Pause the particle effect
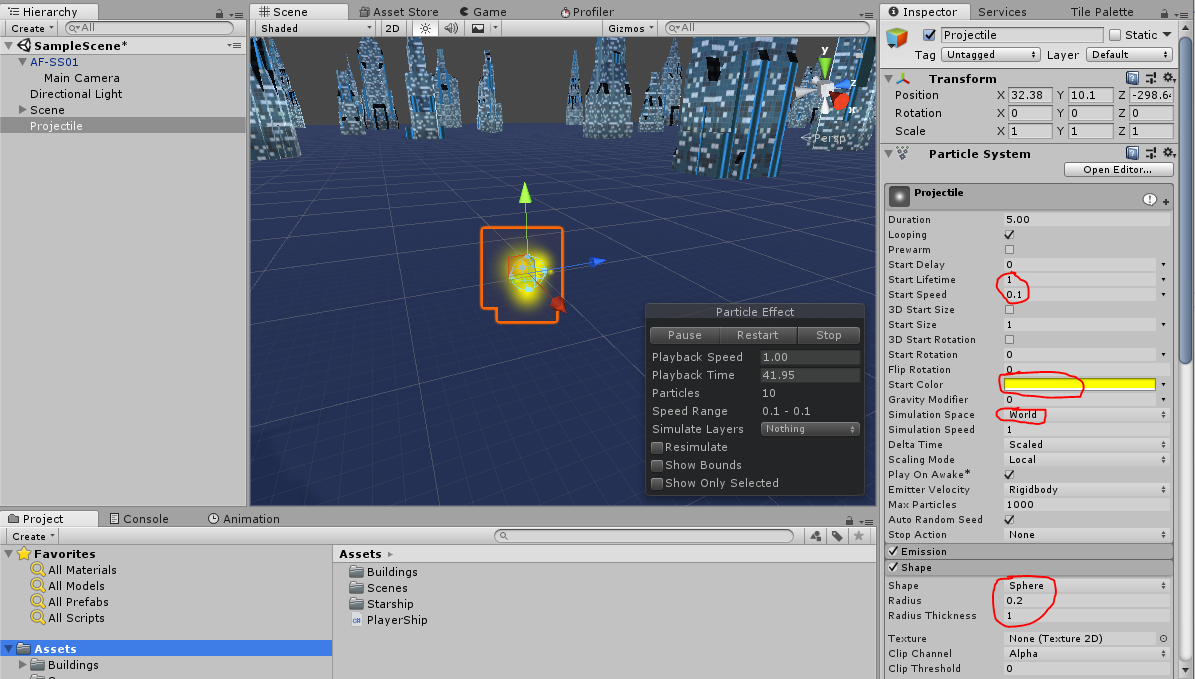1195x679 pixels. [684, 335]
